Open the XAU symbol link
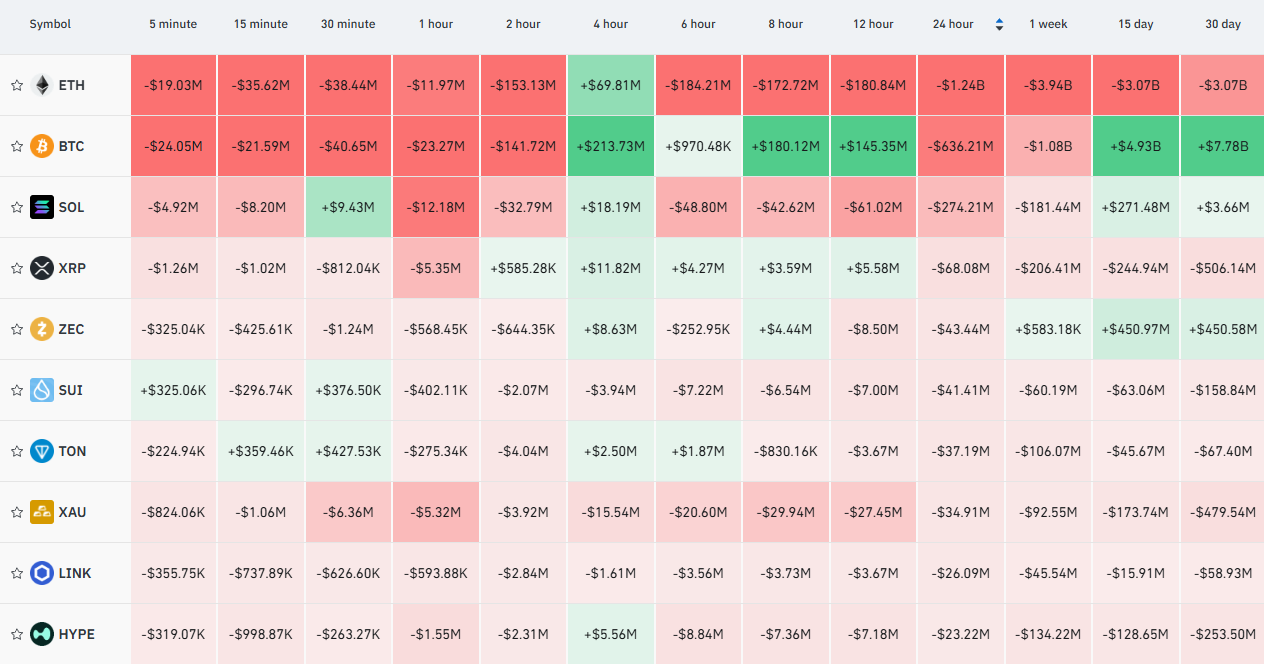This screenshot has height=664, width=1264. click(x=72, y=512)
